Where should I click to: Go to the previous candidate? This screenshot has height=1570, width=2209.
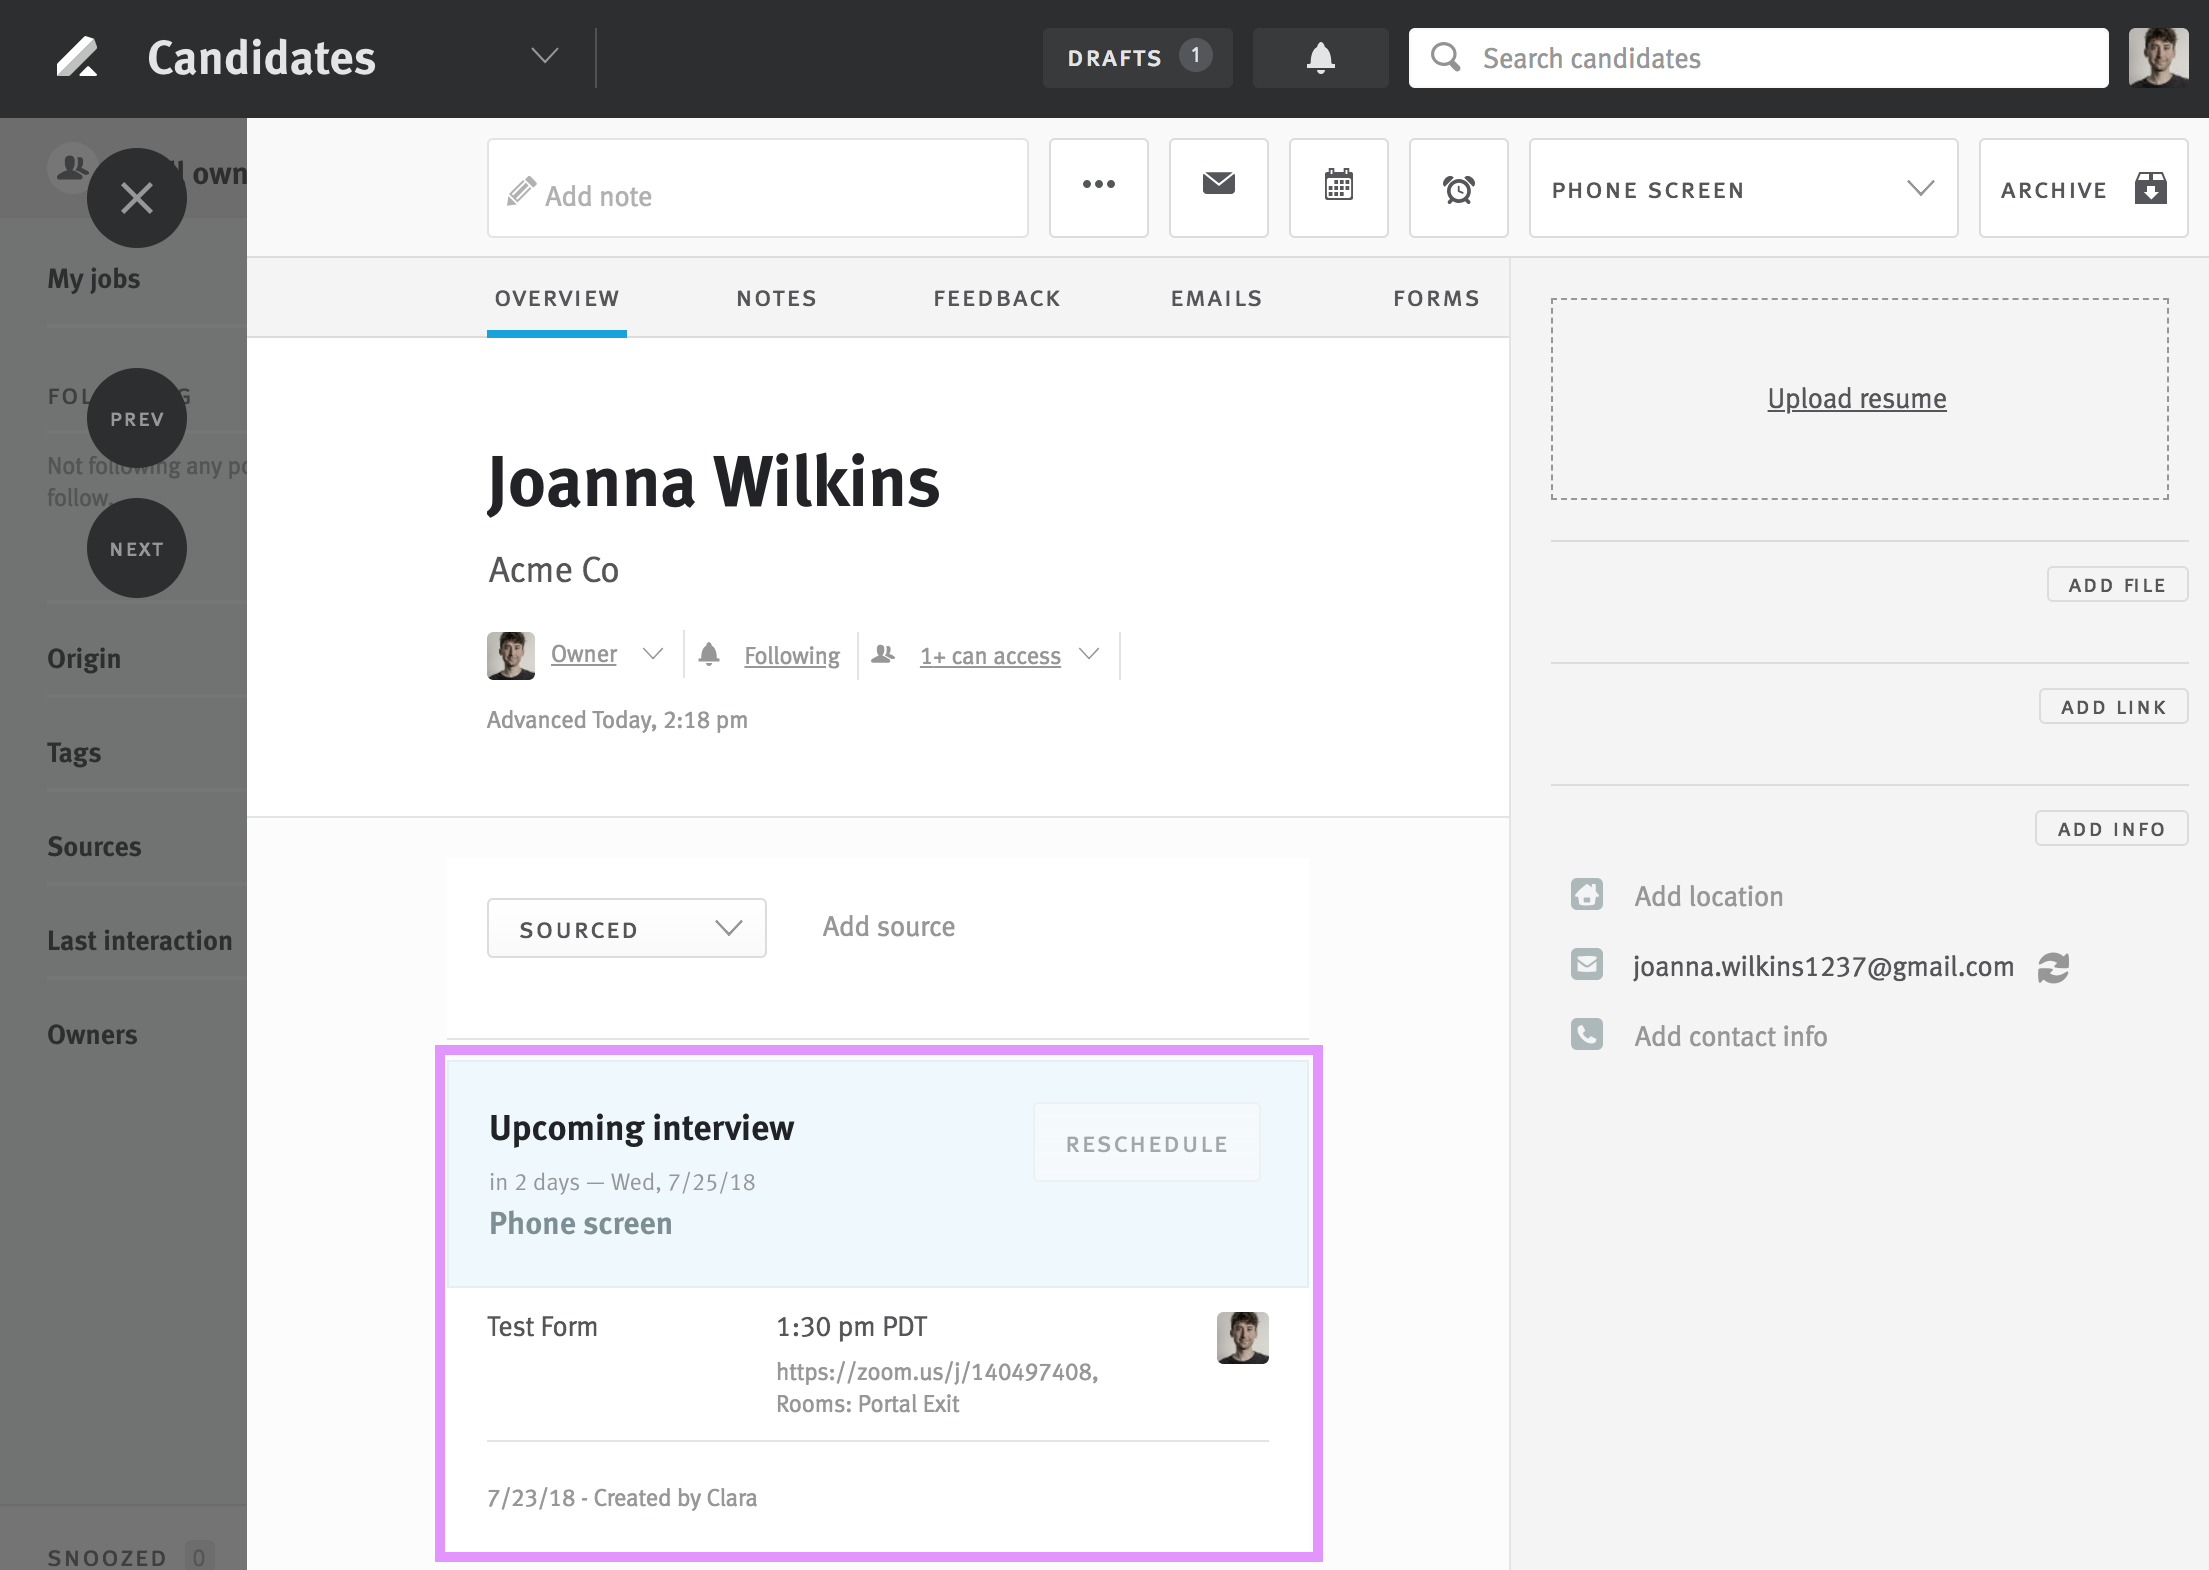(x=137, y=418)
